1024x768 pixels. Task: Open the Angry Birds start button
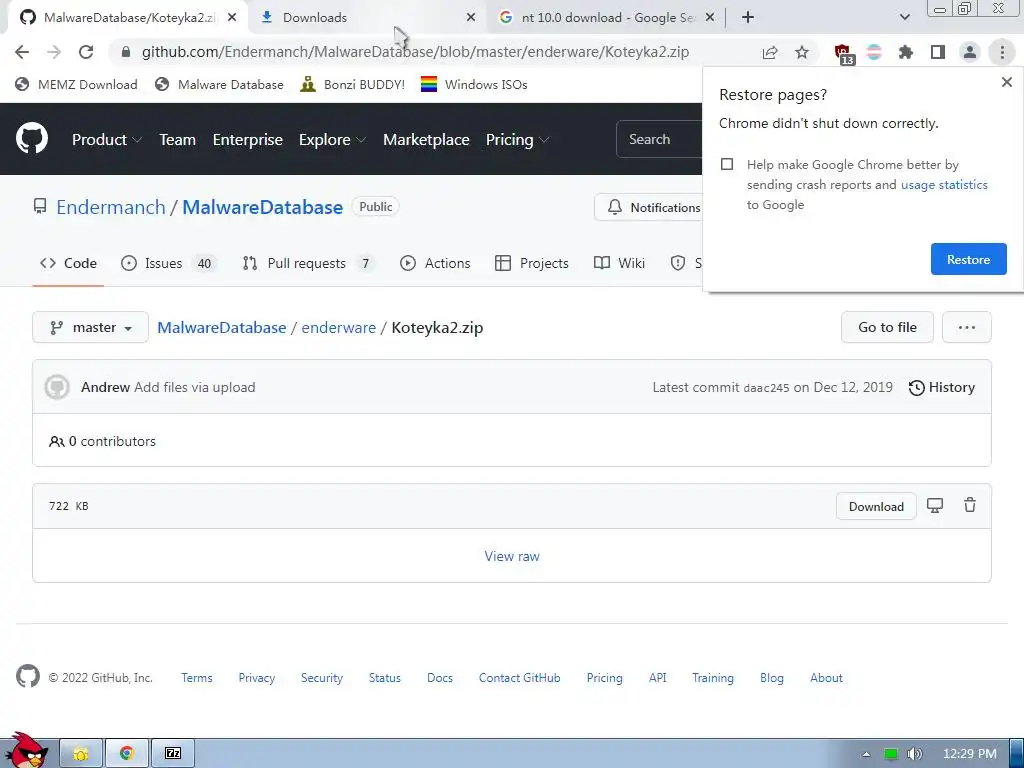pos(26,750)
